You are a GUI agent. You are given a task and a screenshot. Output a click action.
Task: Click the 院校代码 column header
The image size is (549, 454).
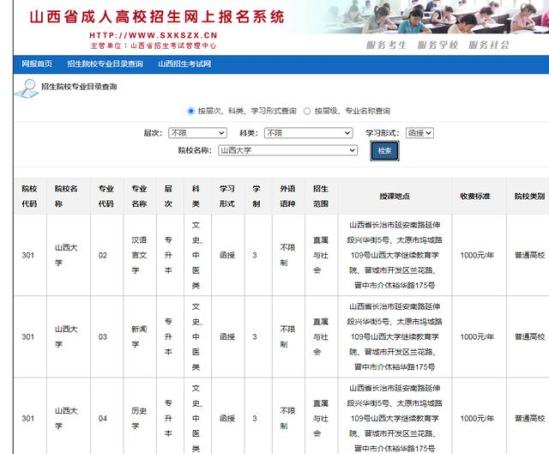29,196
